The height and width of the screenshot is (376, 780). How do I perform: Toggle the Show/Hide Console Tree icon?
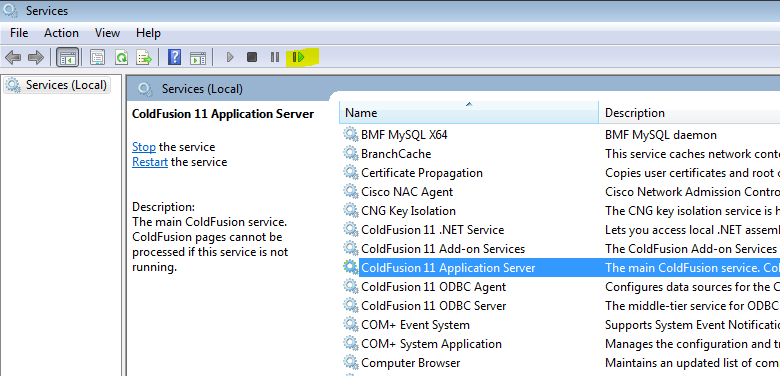[x=67, y=58]
